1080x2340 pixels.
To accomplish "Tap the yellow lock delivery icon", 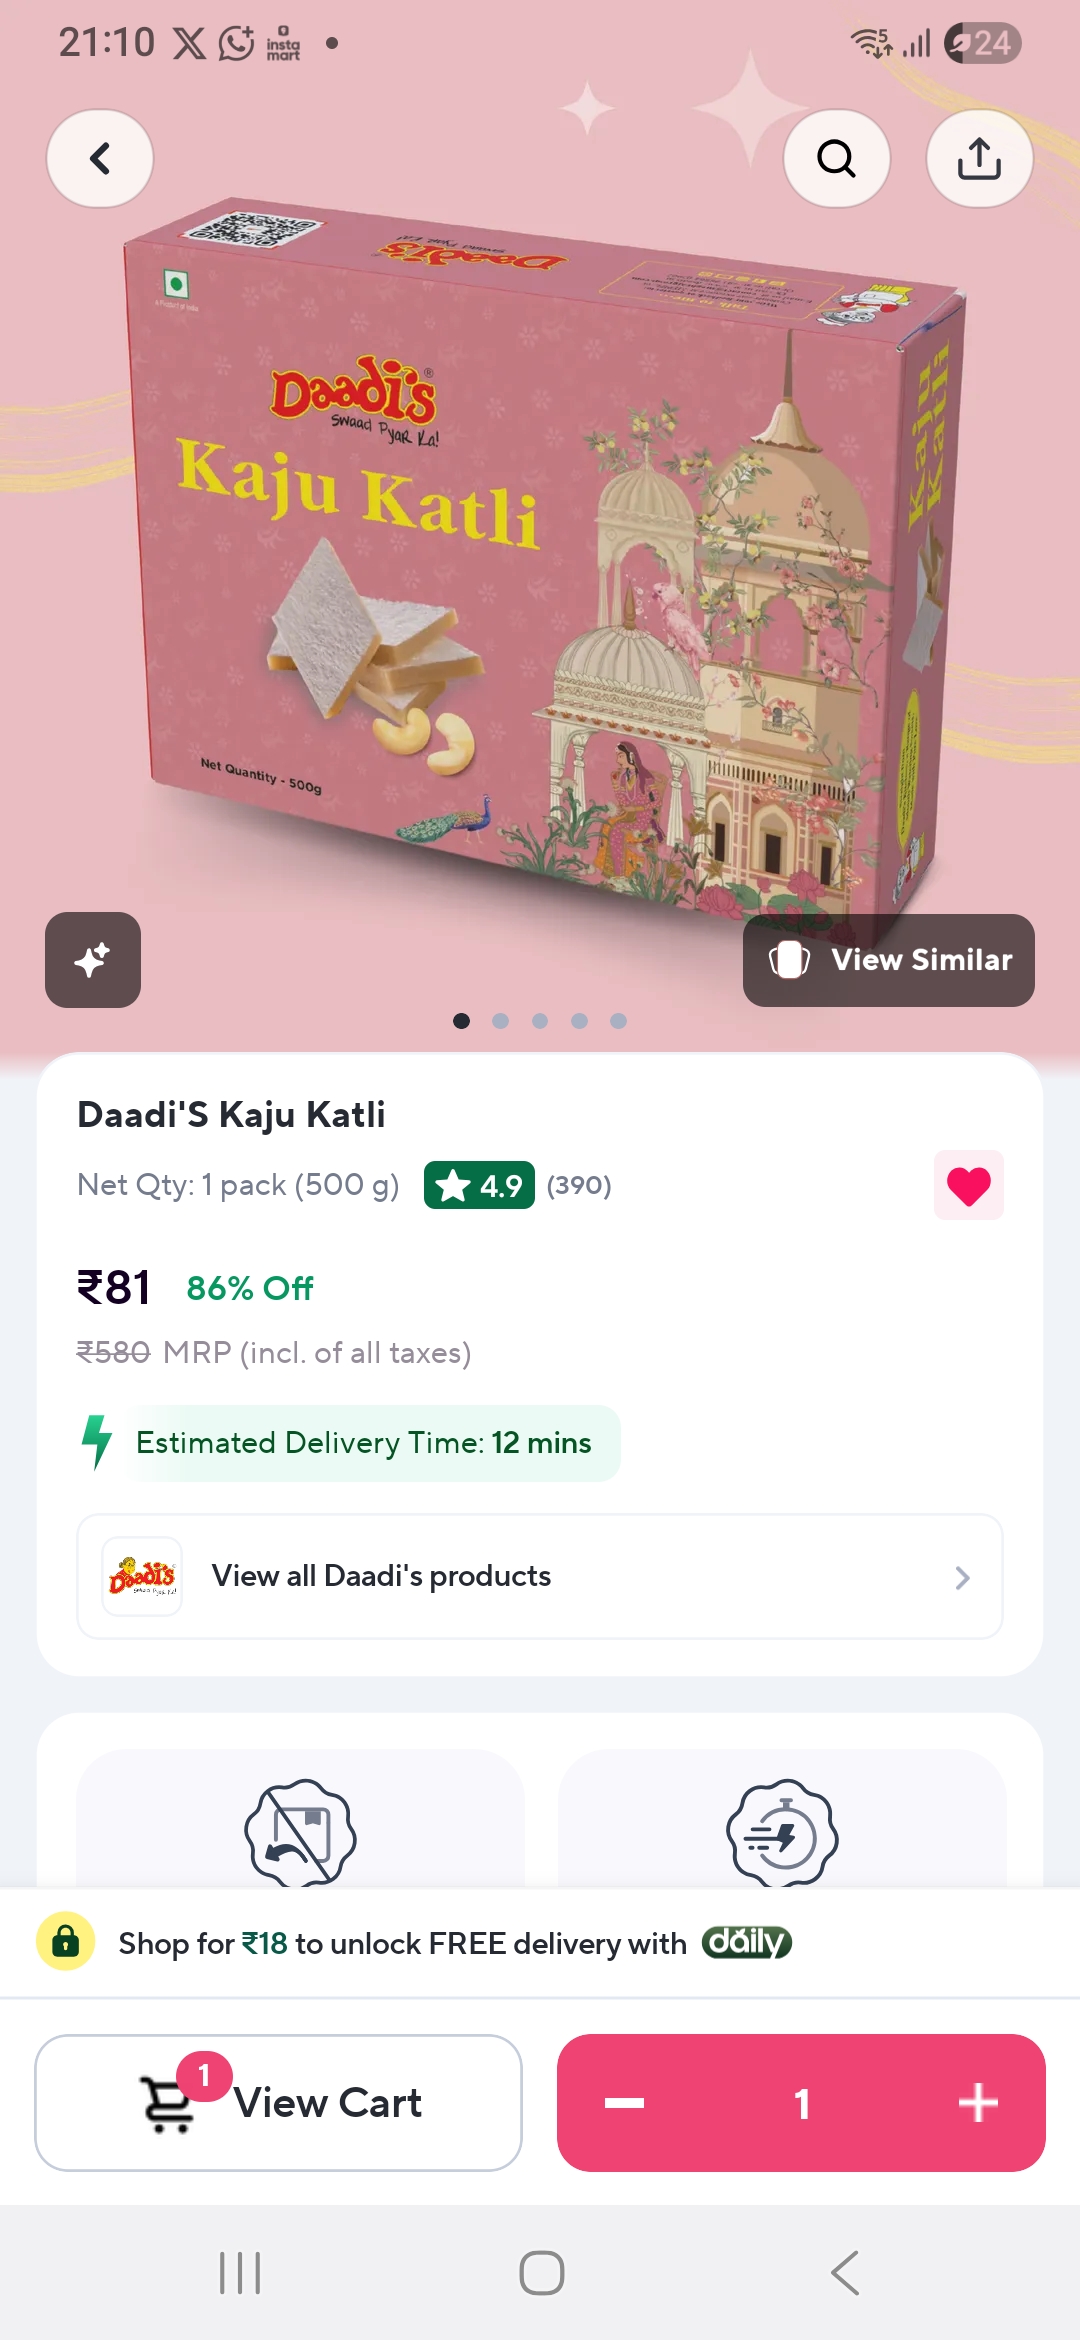I will (66, 1942).
